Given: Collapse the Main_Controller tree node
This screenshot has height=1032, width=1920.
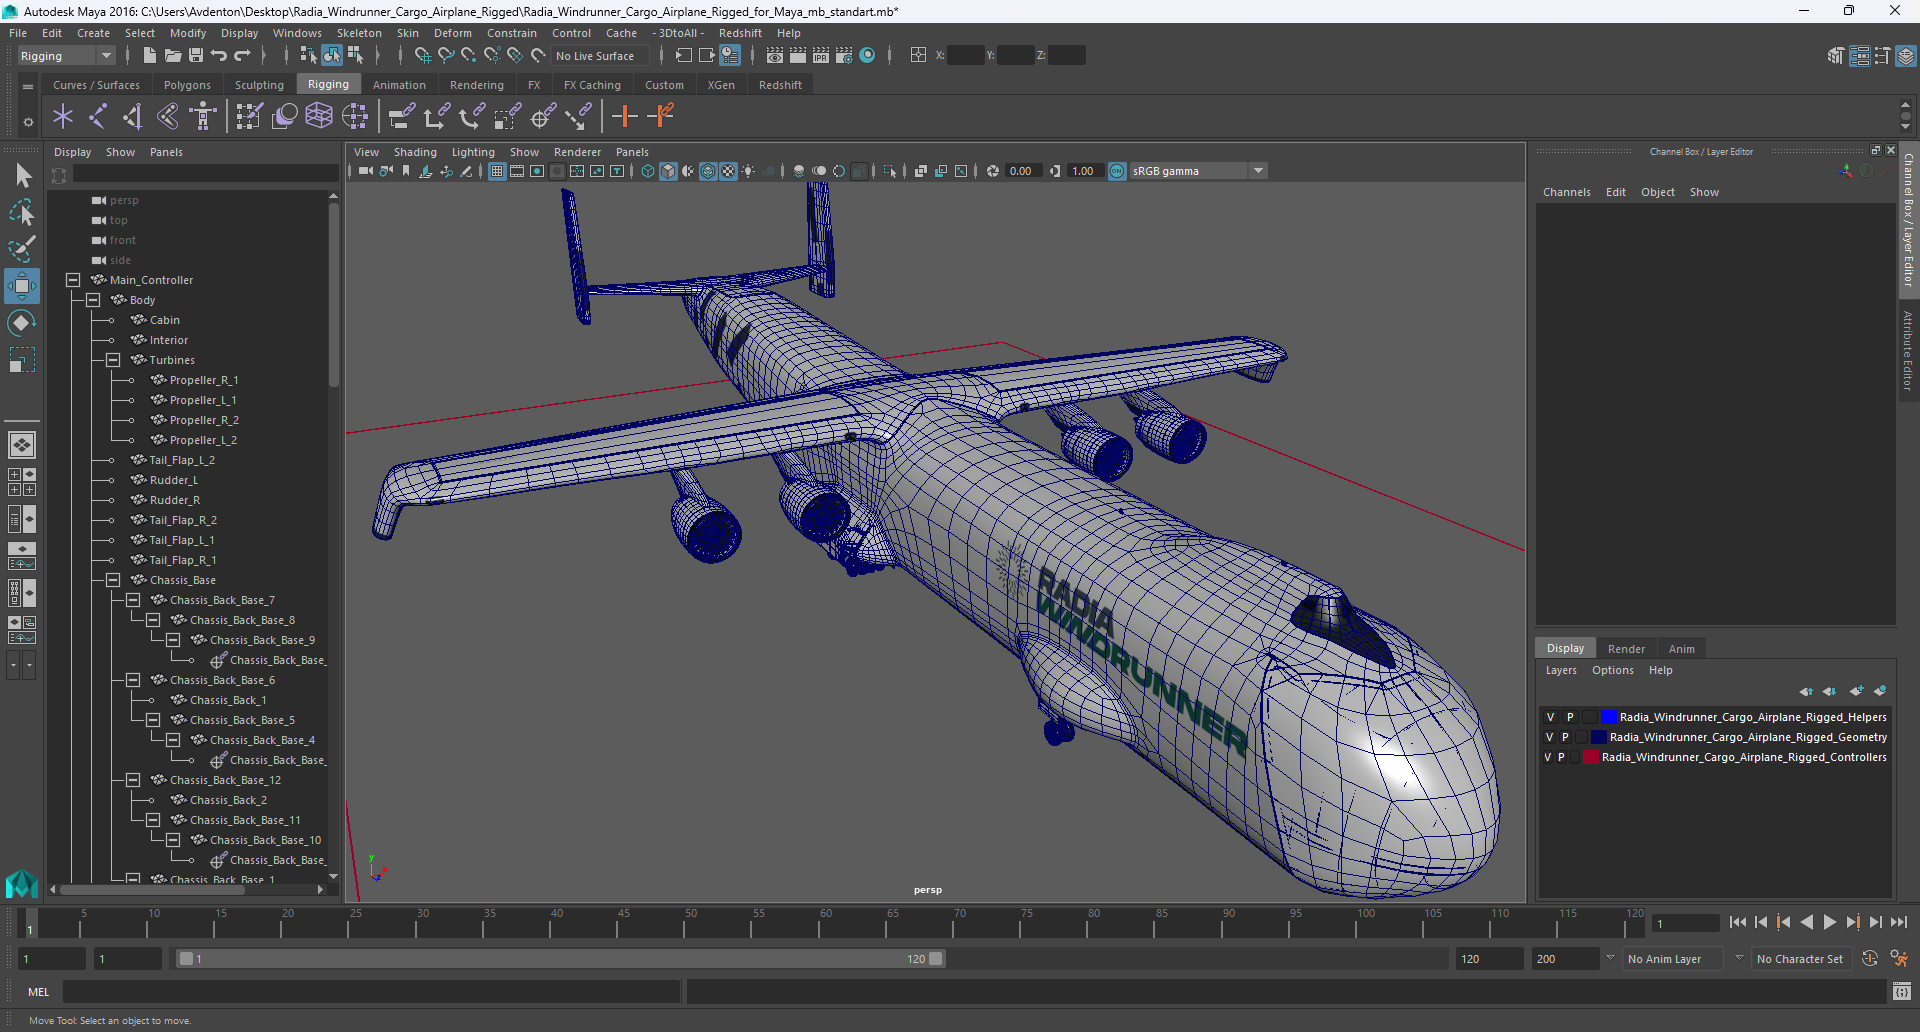Looking at the screenshot, I should click(73, 280).
